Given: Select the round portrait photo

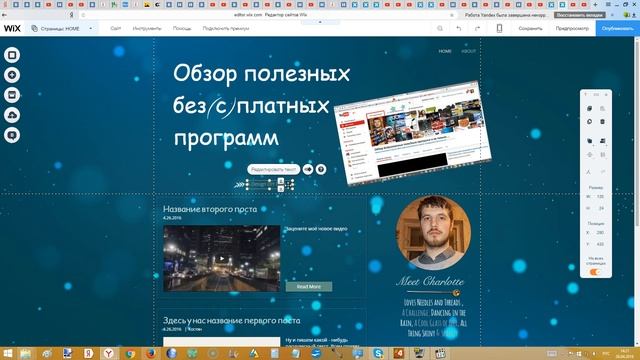Looking at the screenshot, I should [x=433, y=233].
